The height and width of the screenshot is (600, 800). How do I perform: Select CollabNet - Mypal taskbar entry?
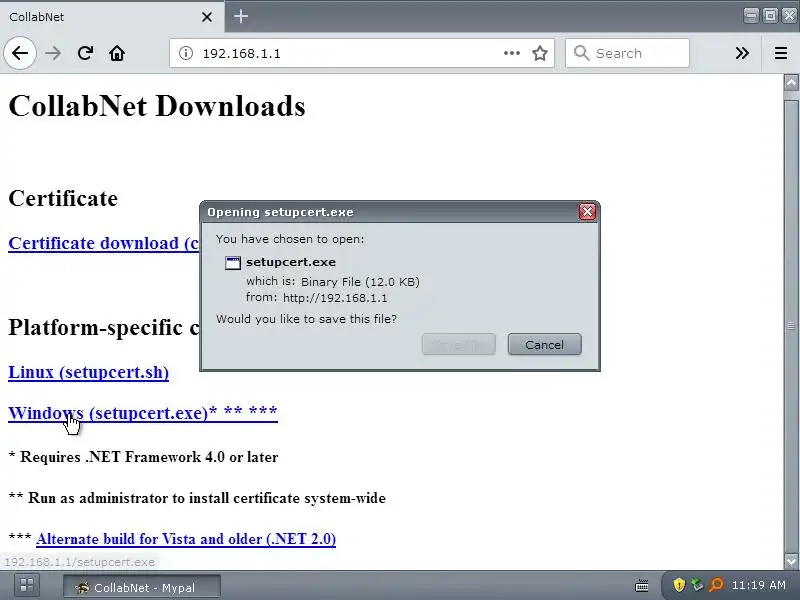coord(142,587)
